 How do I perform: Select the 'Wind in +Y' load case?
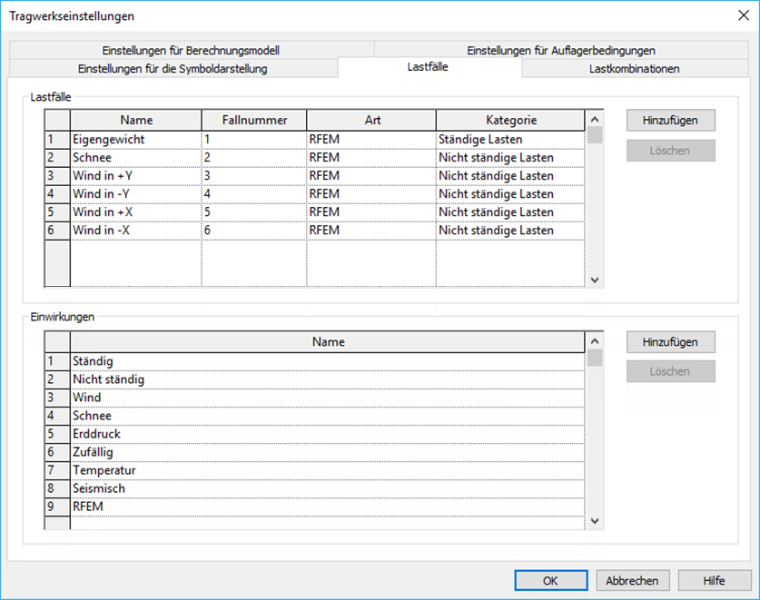[x=136, y=176]
